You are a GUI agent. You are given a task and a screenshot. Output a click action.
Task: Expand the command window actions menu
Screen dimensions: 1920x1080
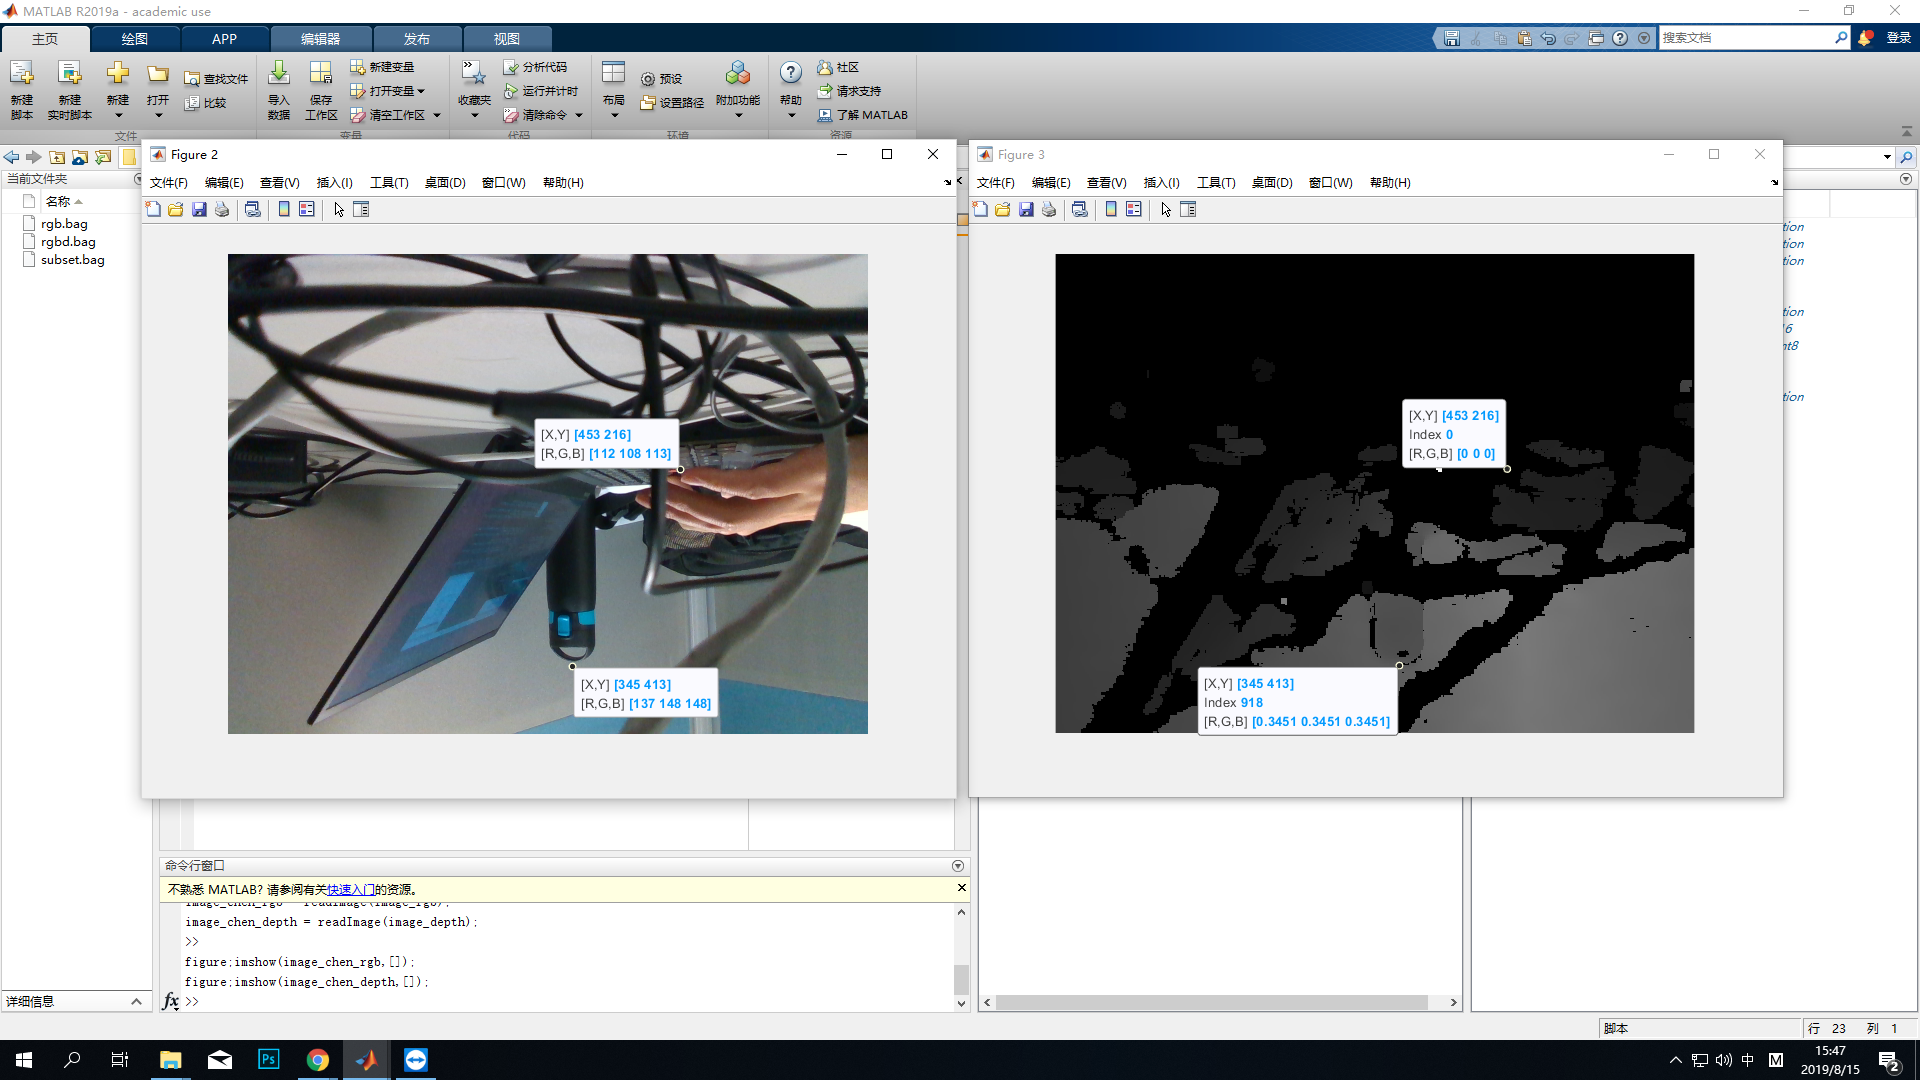pos(958,866)
